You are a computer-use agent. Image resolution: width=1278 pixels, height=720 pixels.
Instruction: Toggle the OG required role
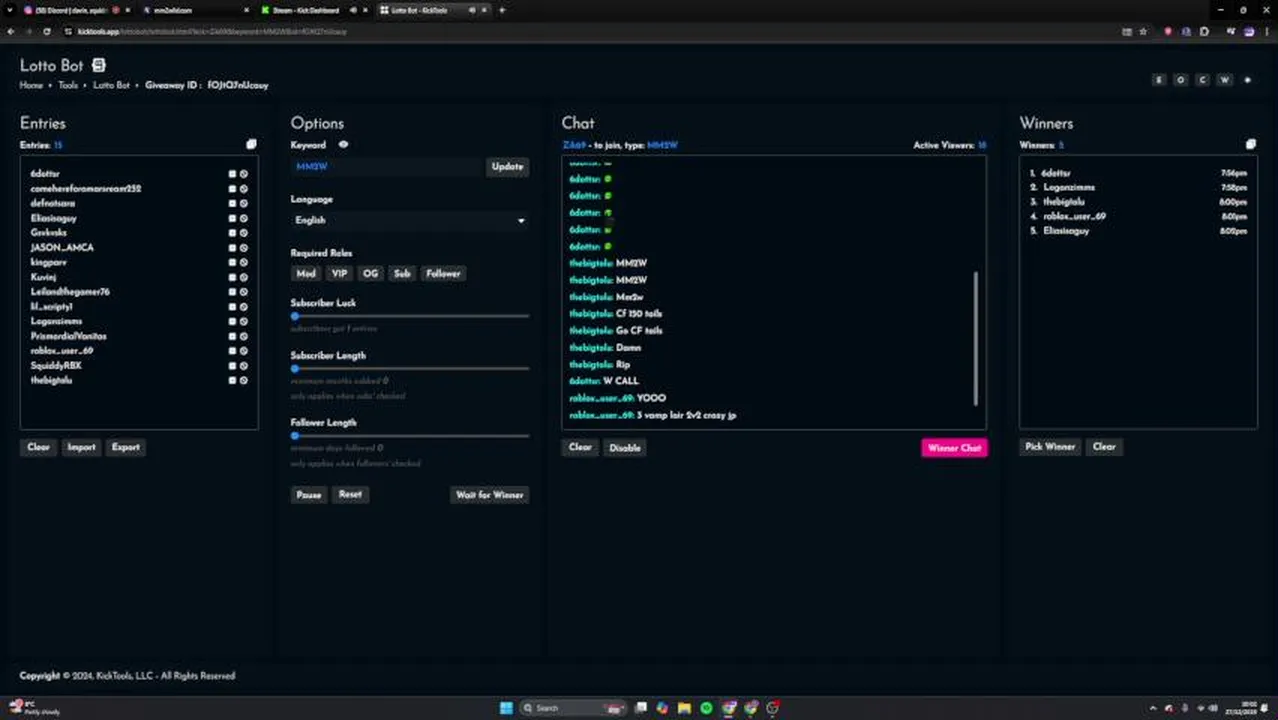pyautogui.click(x=371, y=273)
